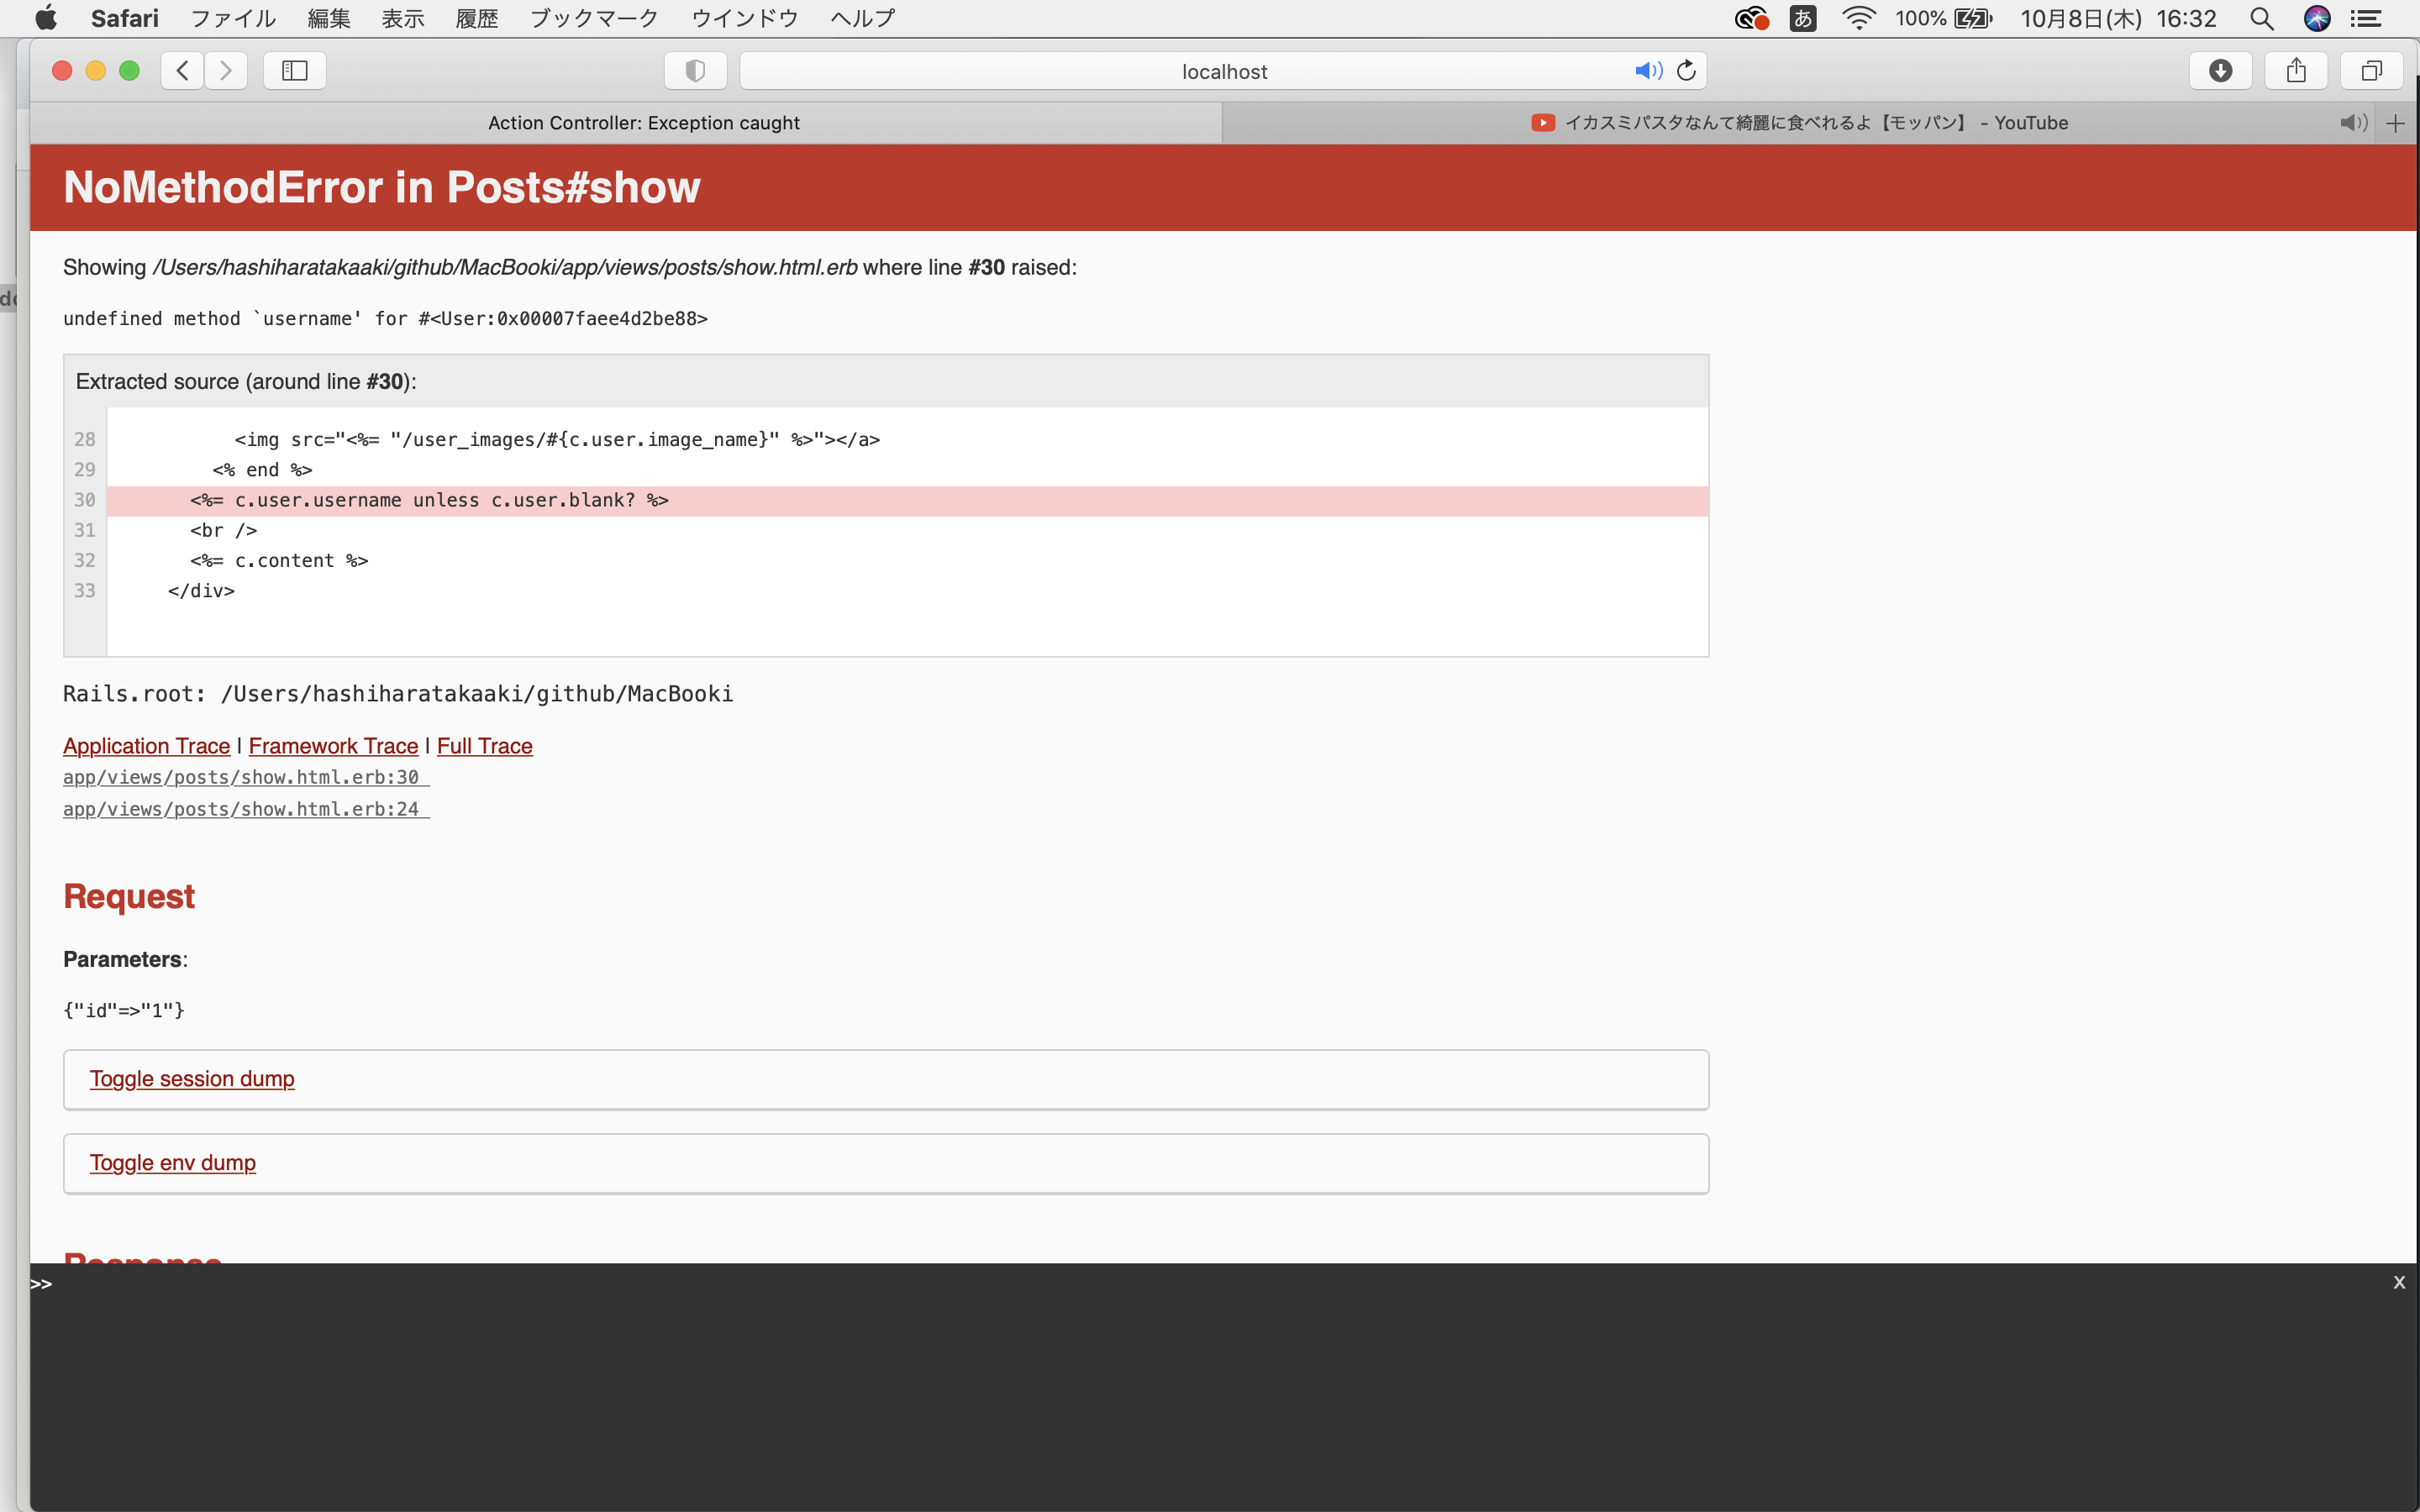This screenshot has height=1512, width=2420.
Task: Toggle env dump section
Action: [x=173, y=1162]
